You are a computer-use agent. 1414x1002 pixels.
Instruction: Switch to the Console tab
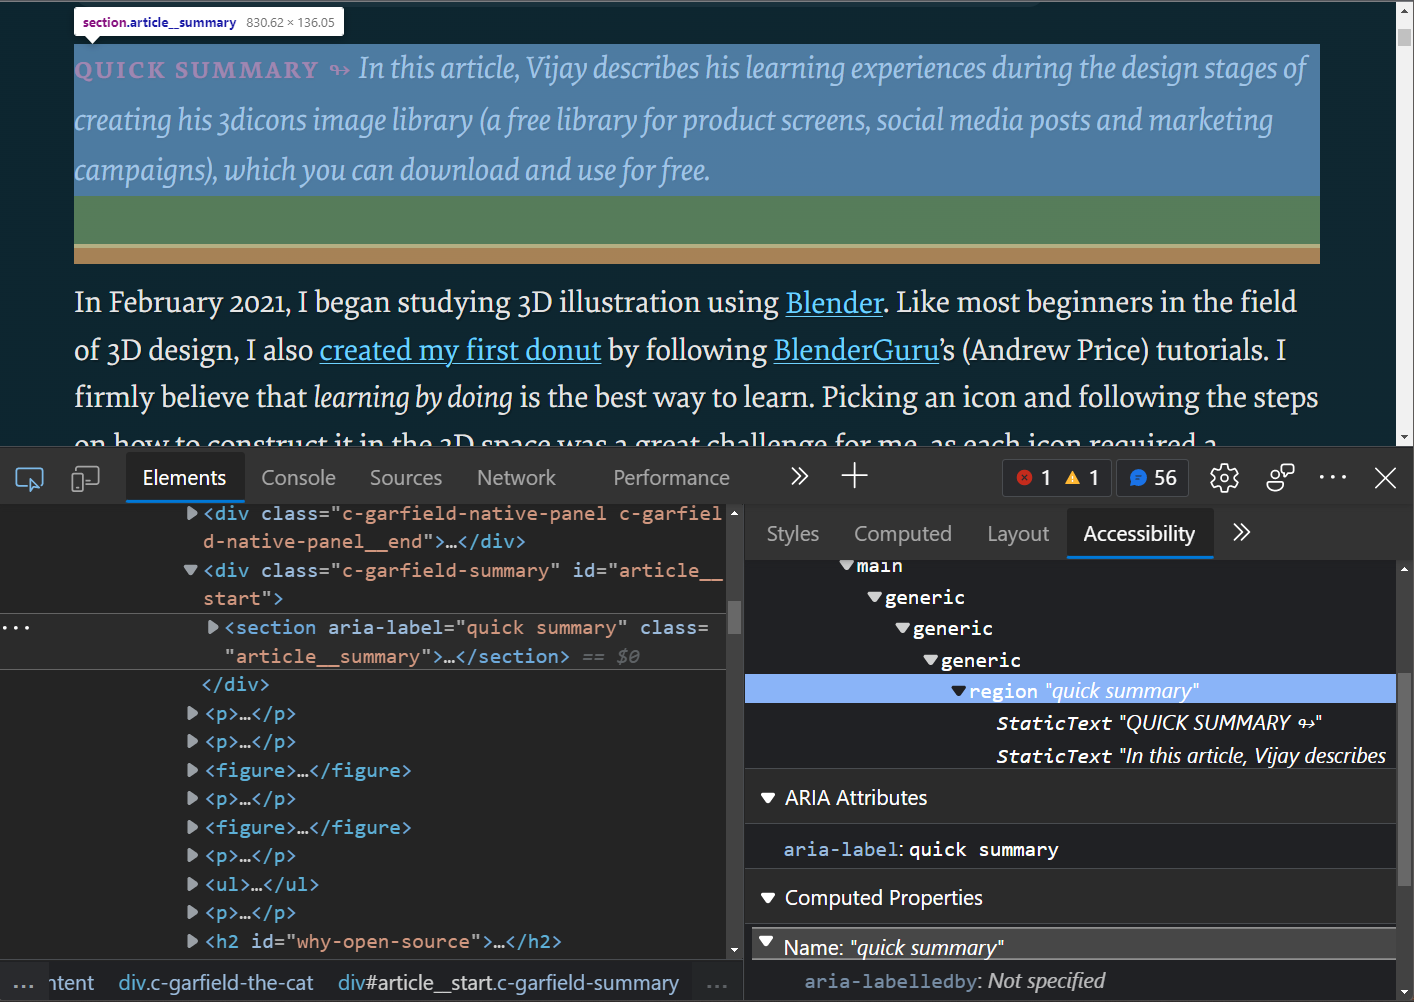click(x=297, y=477)
